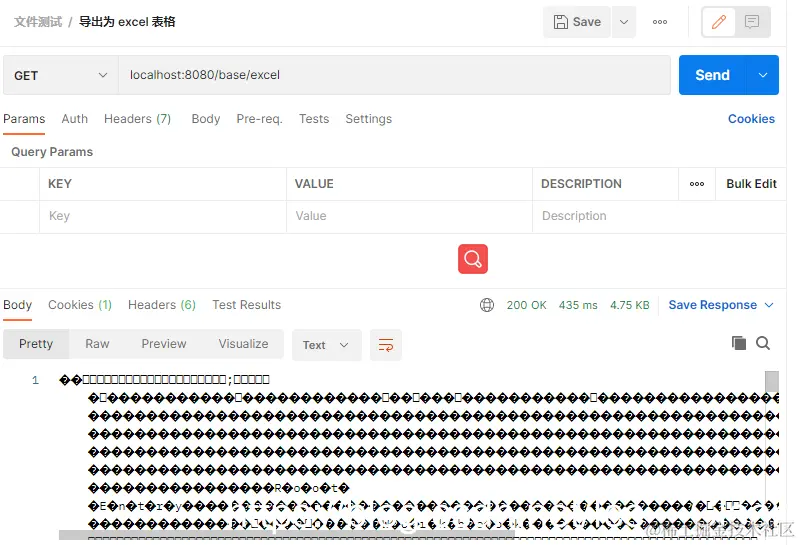Image resolution: width=801 pixels, height=545 pixels.
Task: Click the Value input cell
Action: pyautogui.click(x=409, y=216)
